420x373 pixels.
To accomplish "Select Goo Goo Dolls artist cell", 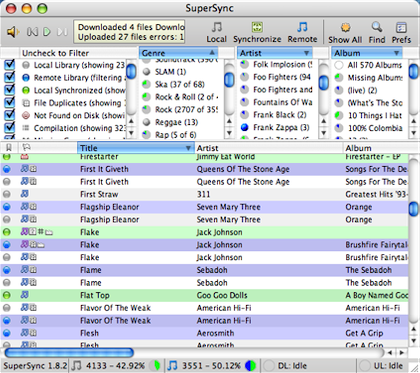I will pyautogui.click(x=222, y=295).
